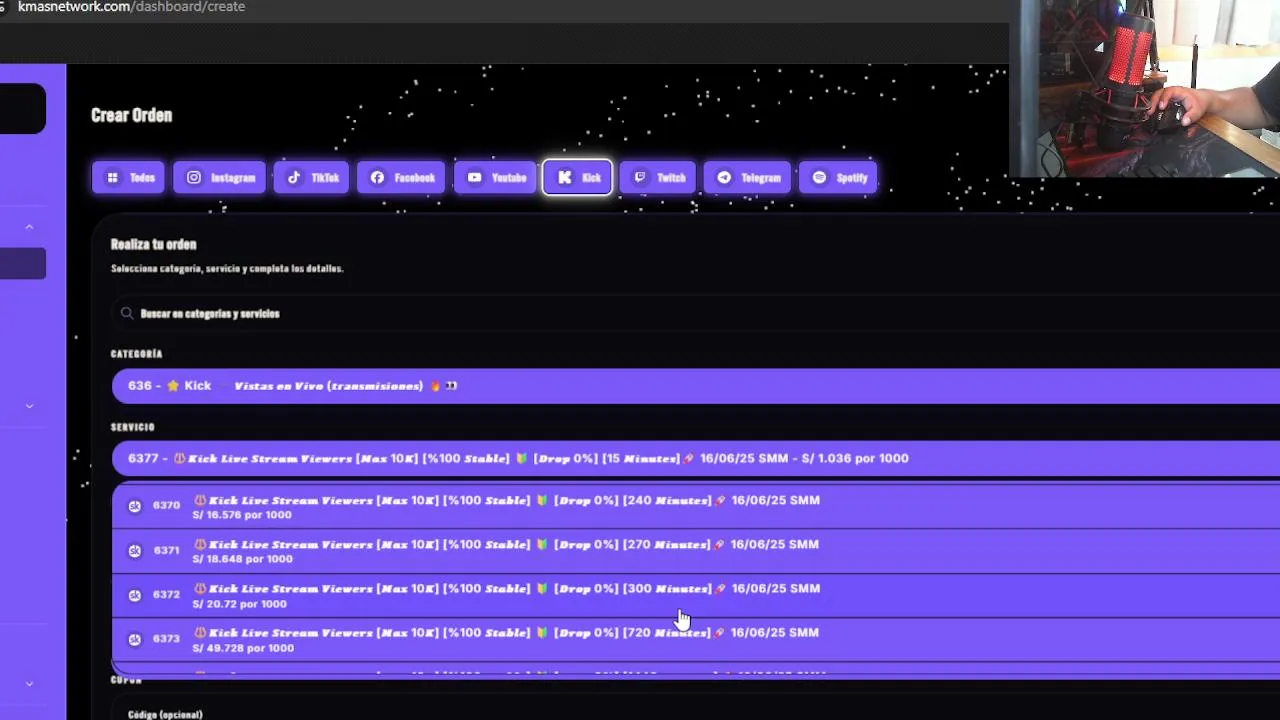This screenshot has width=1280, height=720.
Task: Click the browser URL kmasnetwork.com/dashboard/create
Action: (x=131, y=7)
